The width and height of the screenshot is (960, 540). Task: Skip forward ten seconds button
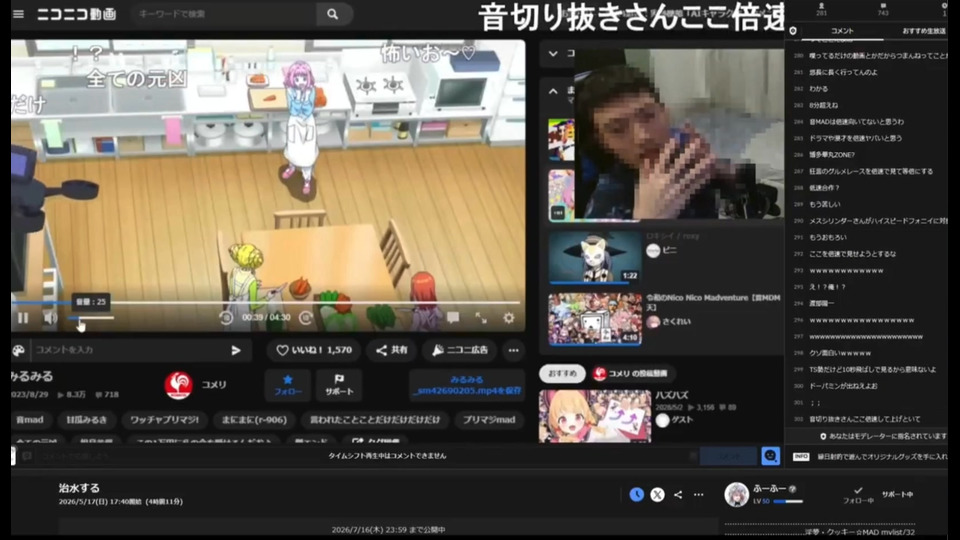(x=306, y=318)
